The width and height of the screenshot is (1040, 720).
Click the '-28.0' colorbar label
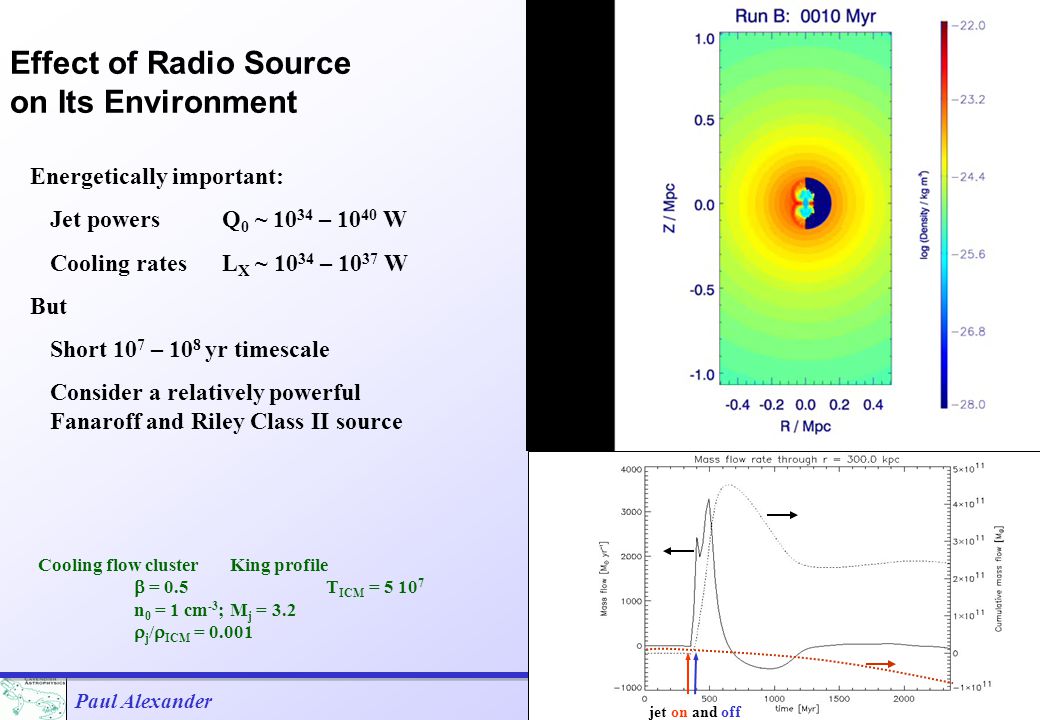(x=968, y=404)
